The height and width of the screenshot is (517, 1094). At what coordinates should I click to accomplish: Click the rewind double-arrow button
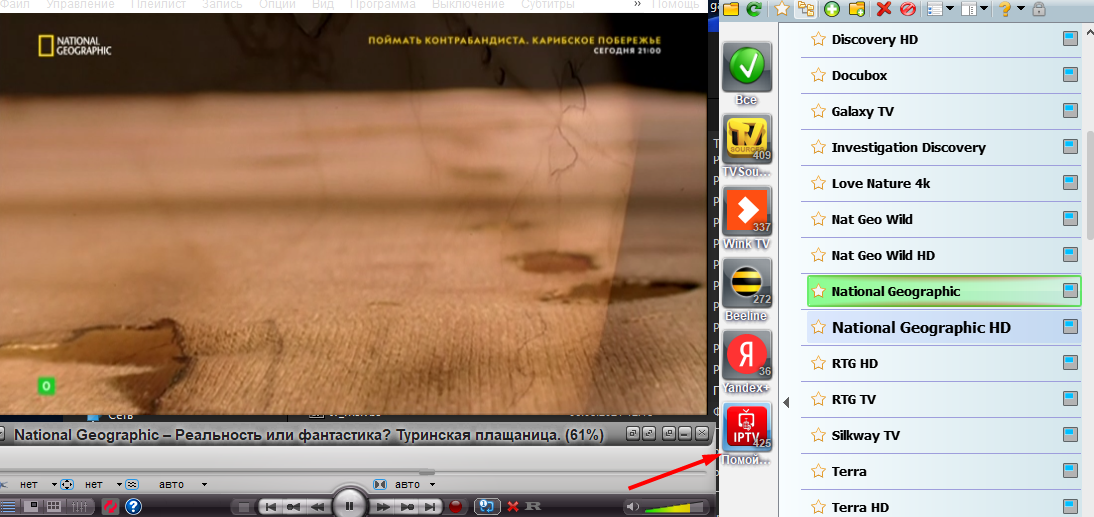[x=318, y=506]
